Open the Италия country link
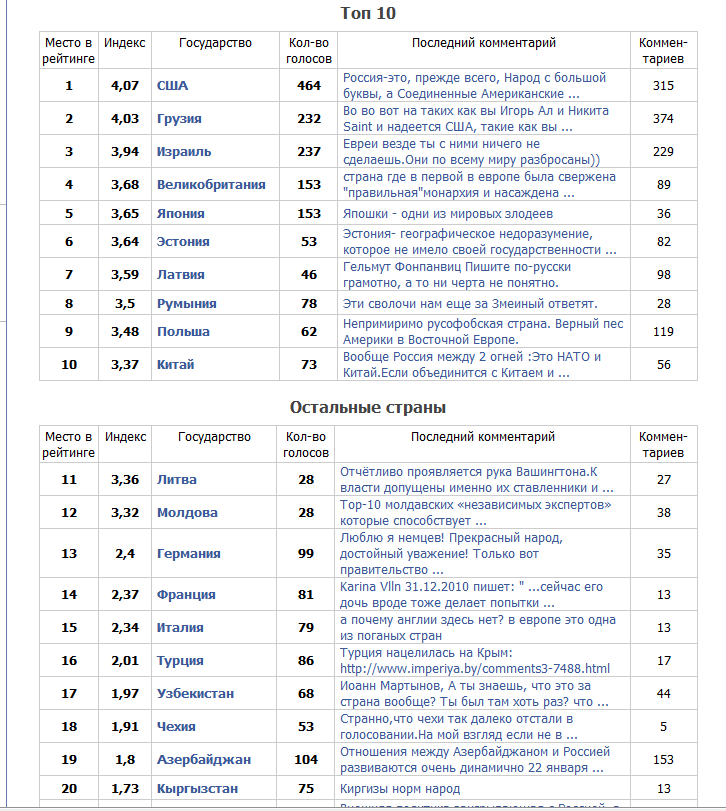This screenshot has height=811, width=726. click(x=180, y=627)
